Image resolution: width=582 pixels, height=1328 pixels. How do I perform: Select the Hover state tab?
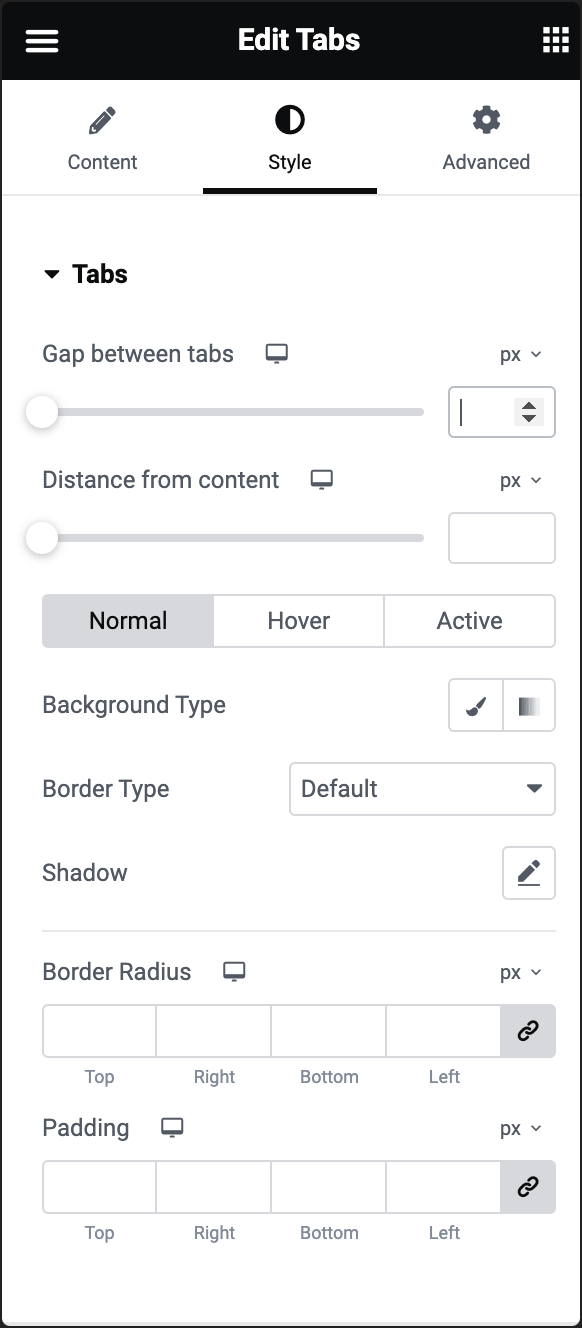[x=298, y=620]
